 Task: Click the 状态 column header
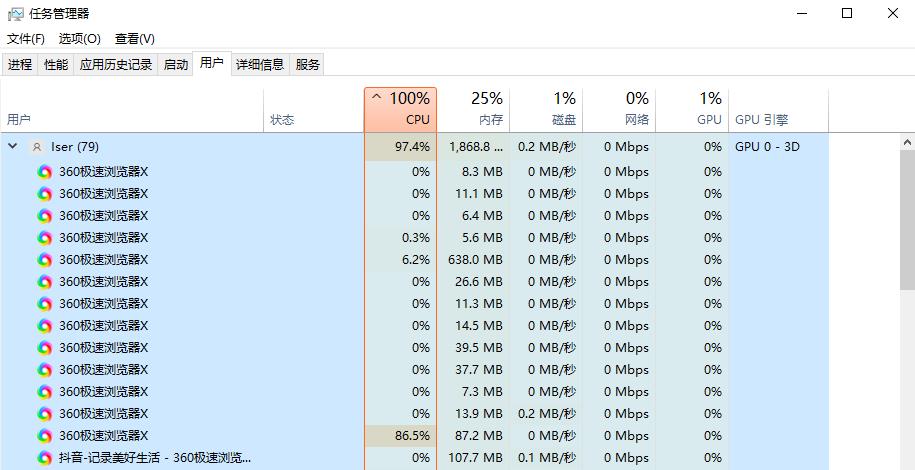click(313, 110)
